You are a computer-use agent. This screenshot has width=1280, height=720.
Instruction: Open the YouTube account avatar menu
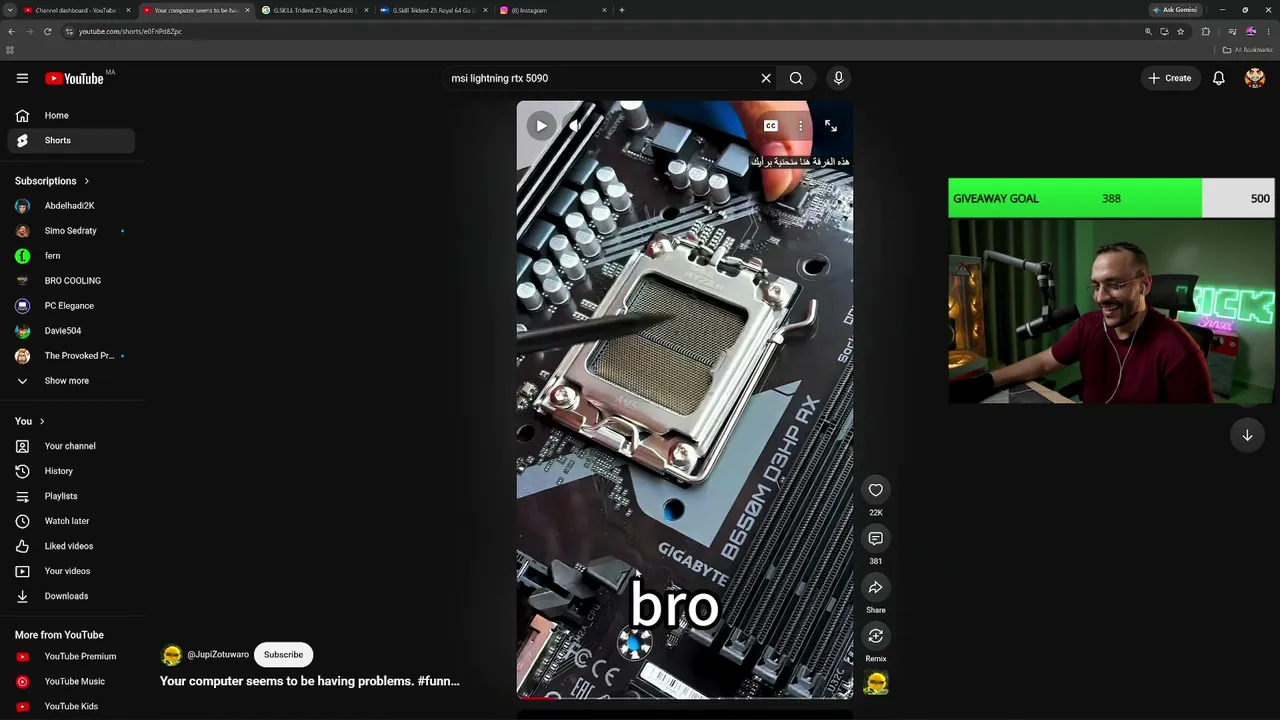point(1255,78)
